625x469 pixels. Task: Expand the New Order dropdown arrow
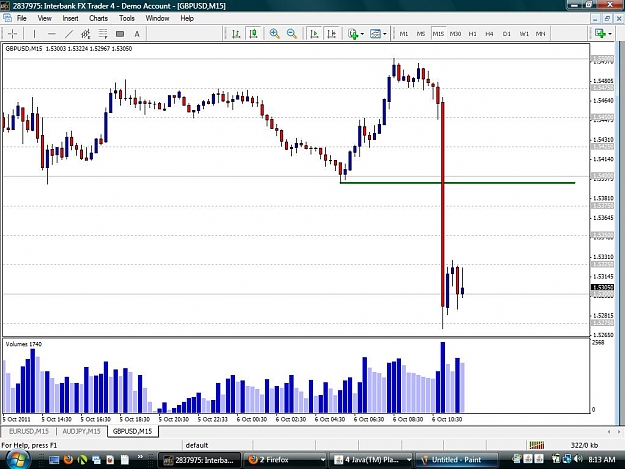610,34
